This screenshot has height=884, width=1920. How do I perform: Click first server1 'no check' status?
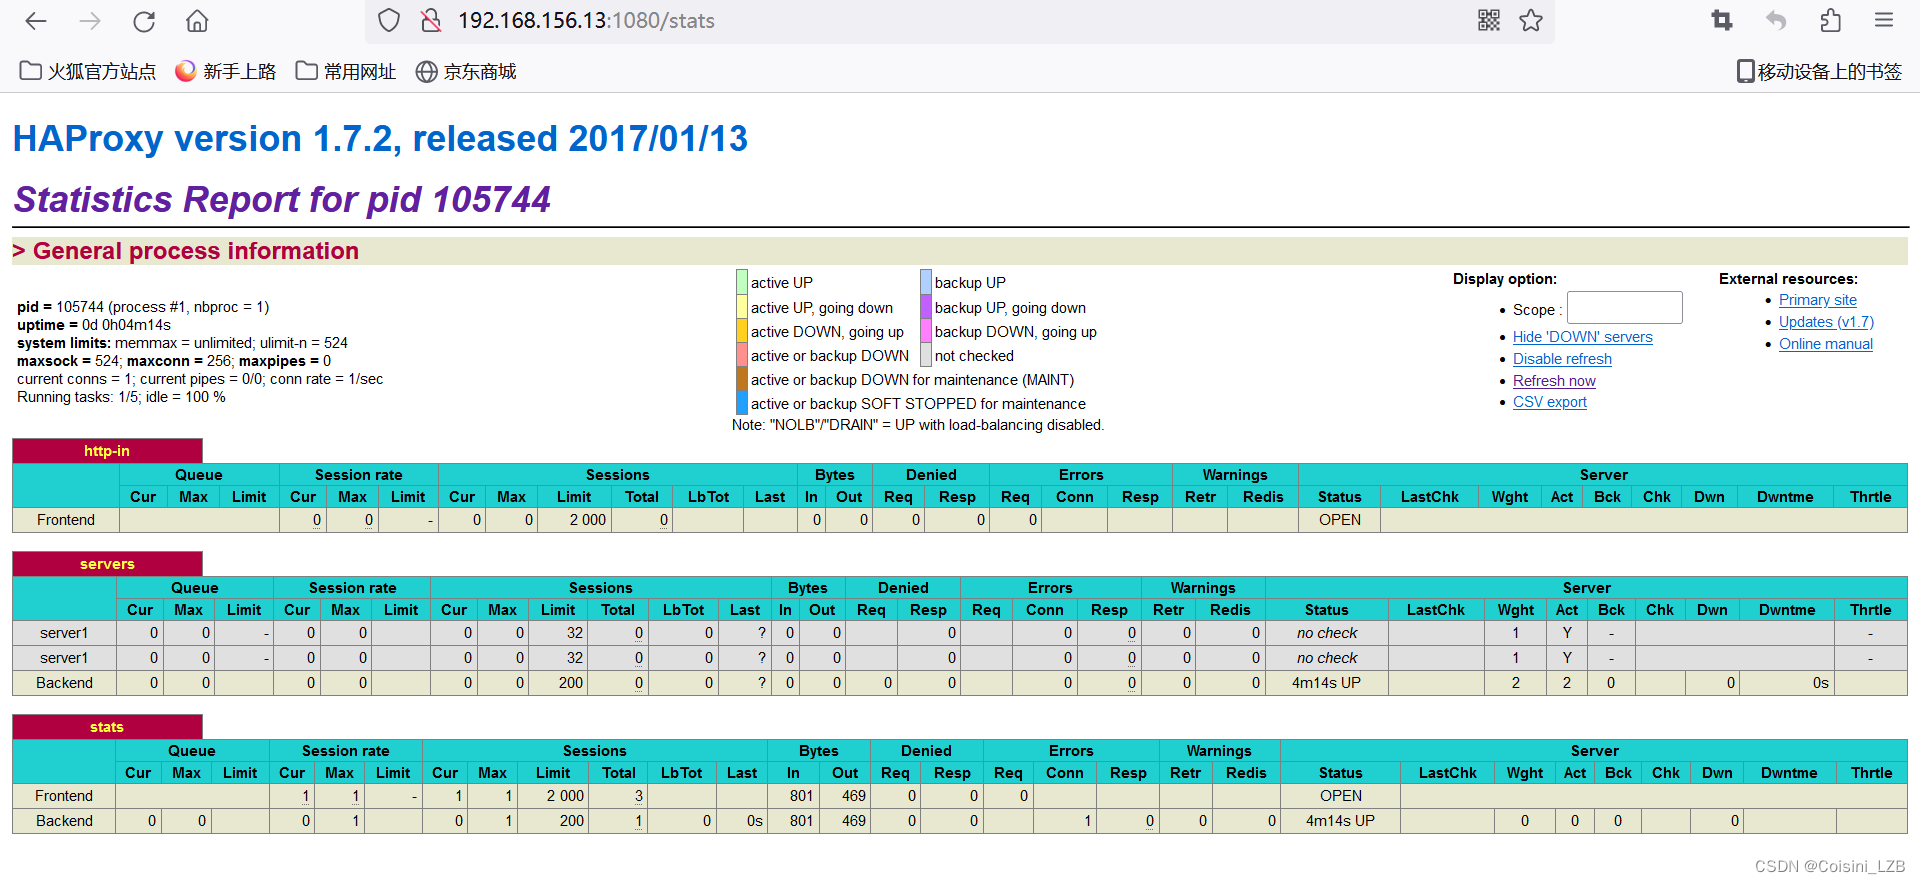tap(1327, 633)
